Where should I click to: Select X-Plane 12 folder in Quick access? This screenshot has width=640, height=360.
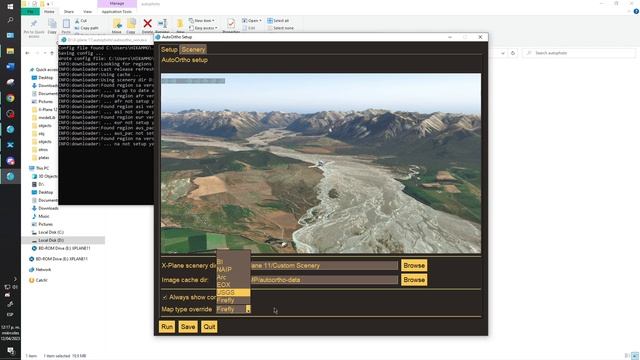click(44, 109)
